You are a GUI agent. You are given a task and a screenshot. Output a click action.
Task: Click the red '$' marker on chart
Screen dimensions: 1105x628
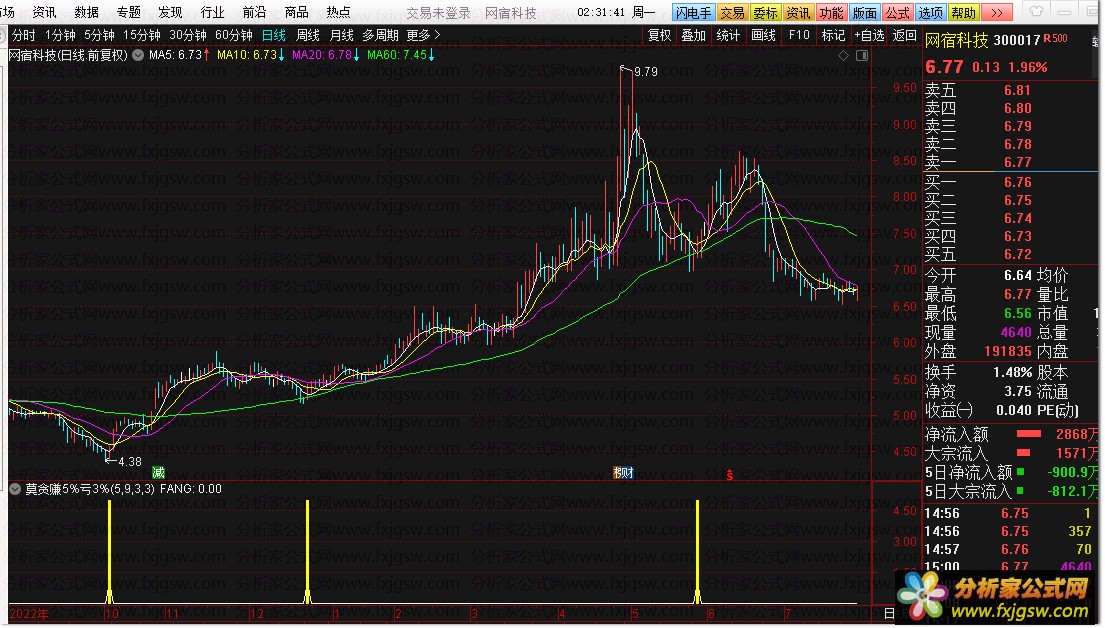tap(729, 475)
